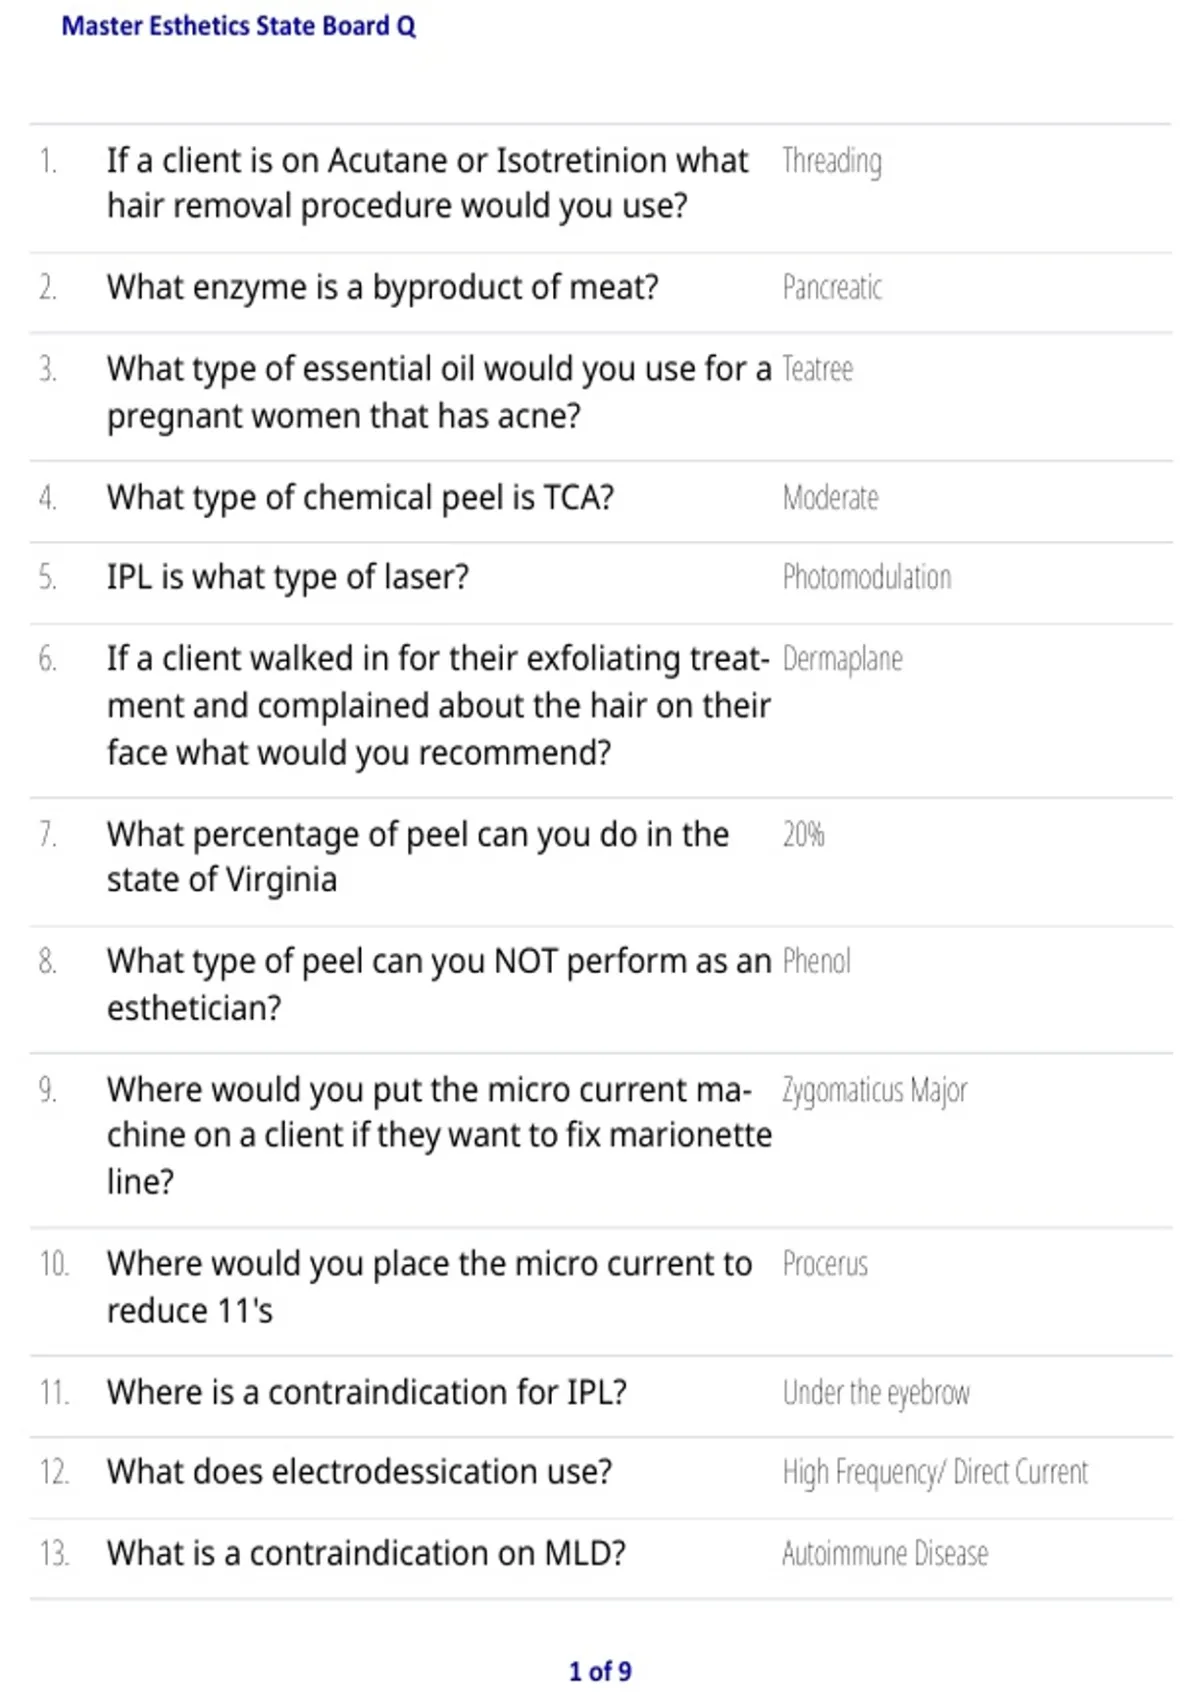Click the Autoimmune Disease answer
The height and width of the screenshot is (1700, 1200).
(x=885, y=1553)
